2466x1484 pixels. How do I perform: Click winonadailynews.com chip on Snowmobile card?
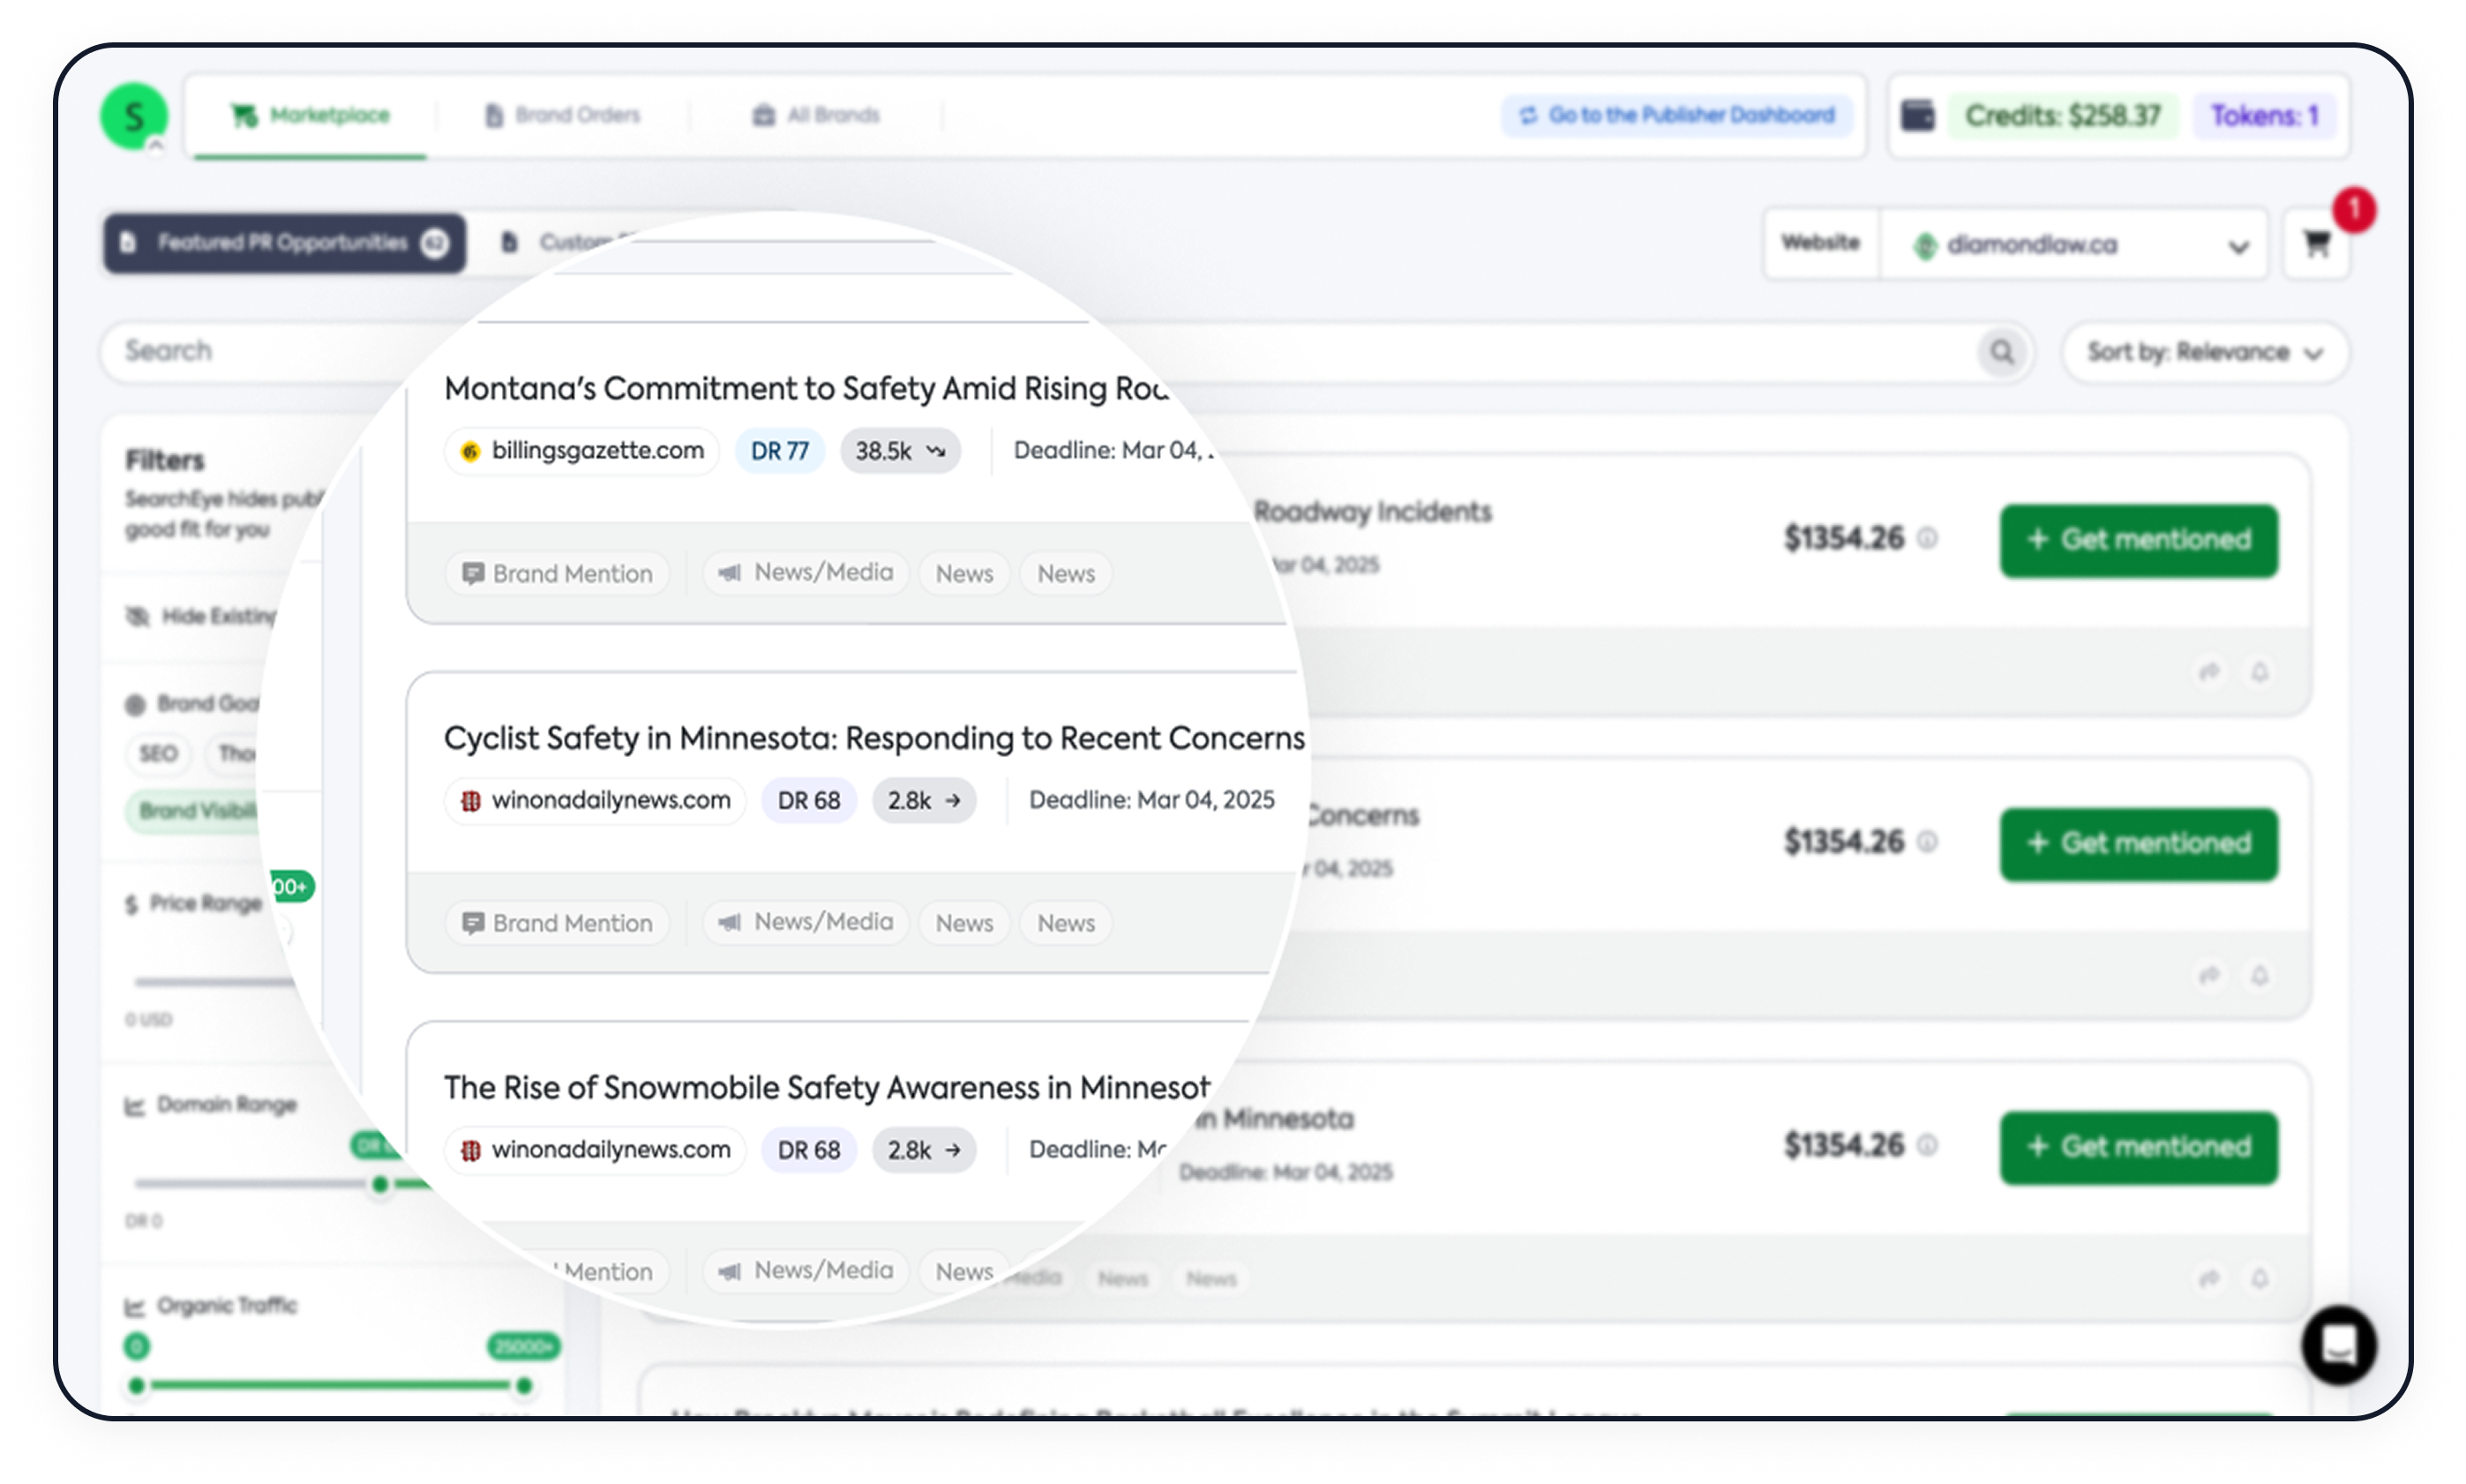(595, 1150)
